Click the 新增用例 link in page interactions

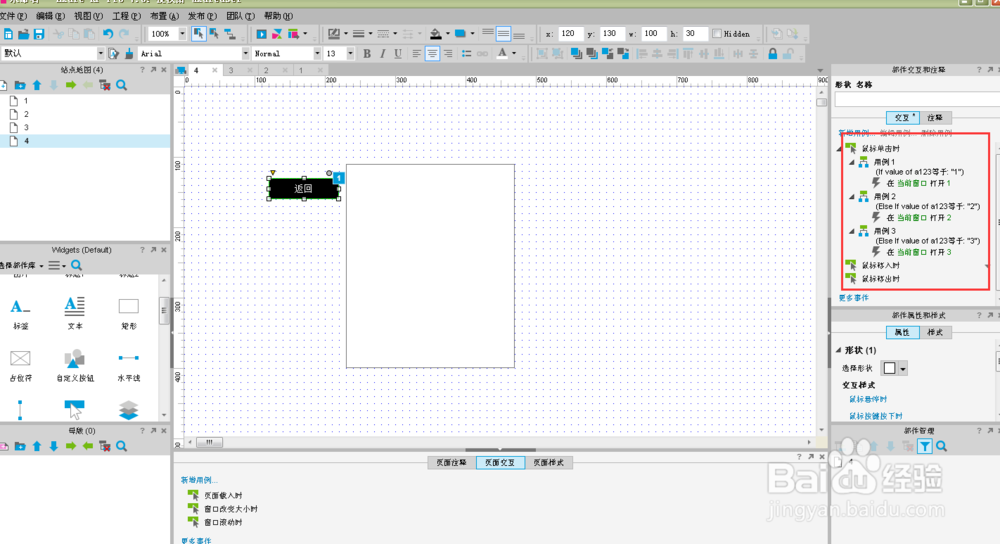[x=198, y=480]
